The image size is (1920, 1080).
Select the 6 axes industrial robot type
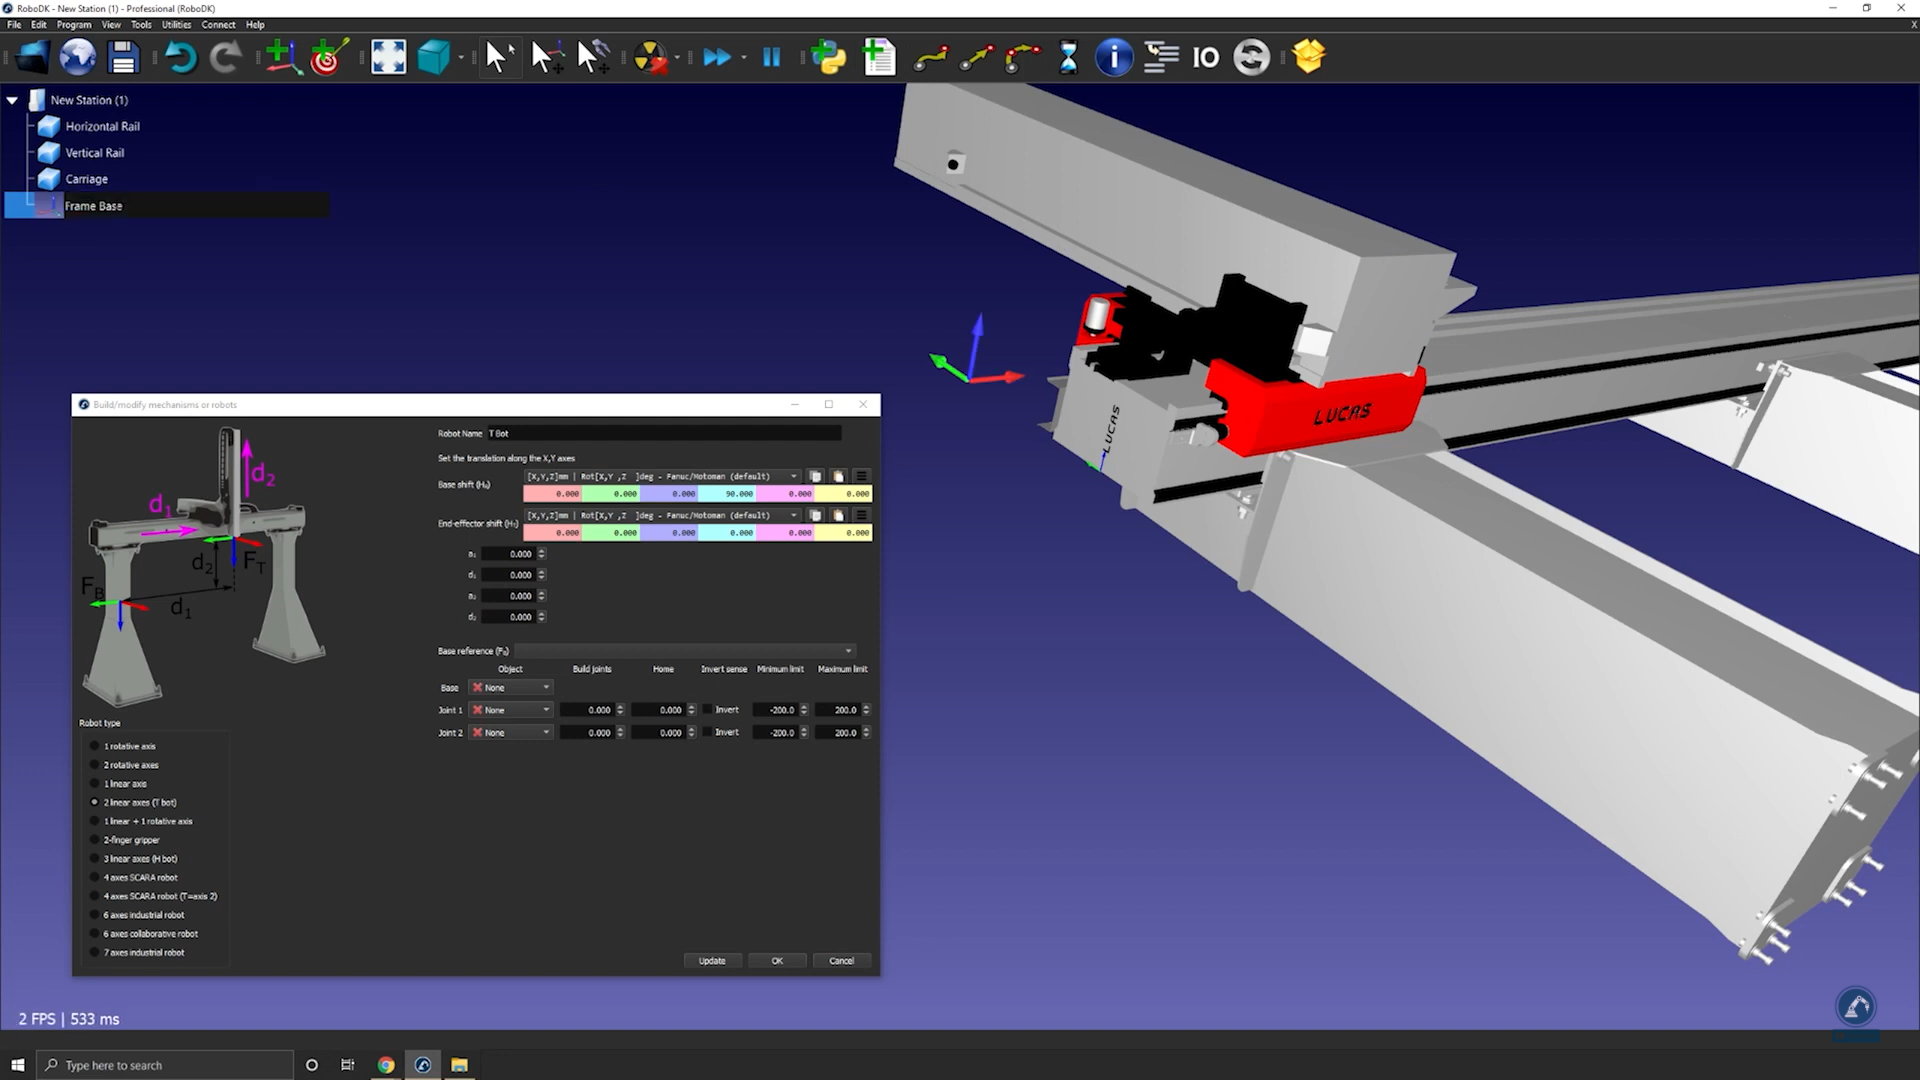click(95, 915)
